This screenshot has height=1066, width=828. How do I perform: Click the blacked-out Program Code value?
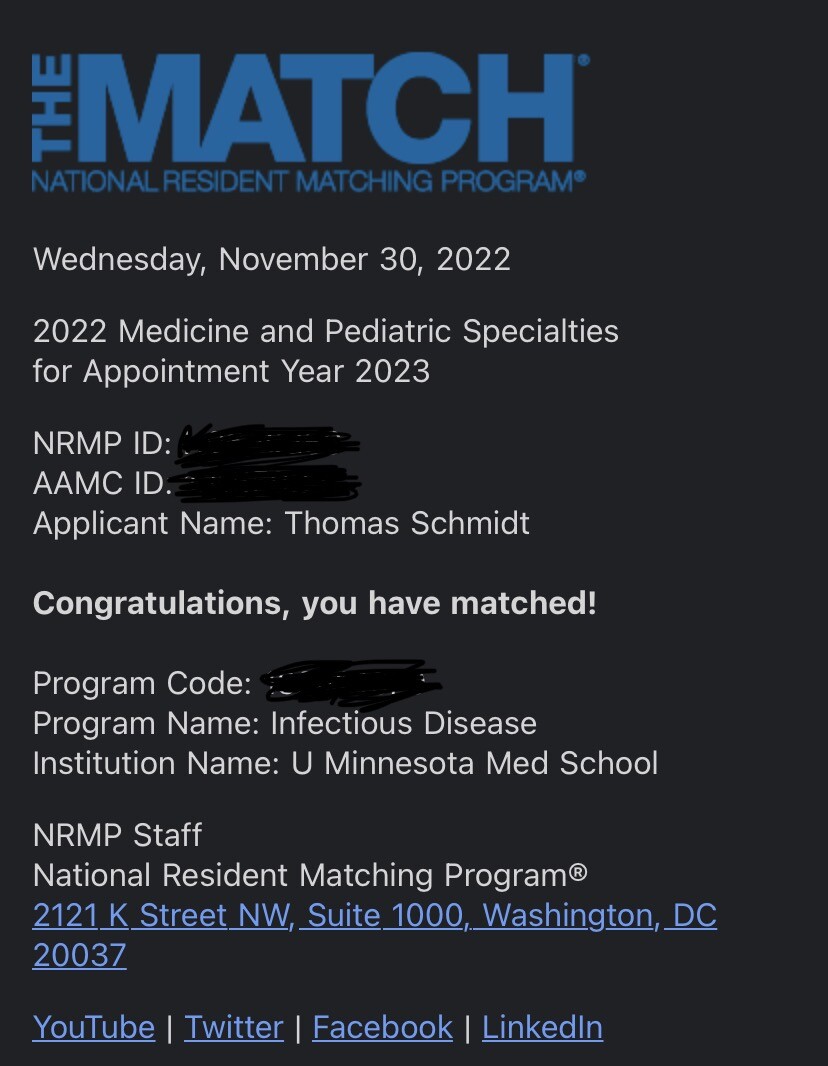coord(350,681)
